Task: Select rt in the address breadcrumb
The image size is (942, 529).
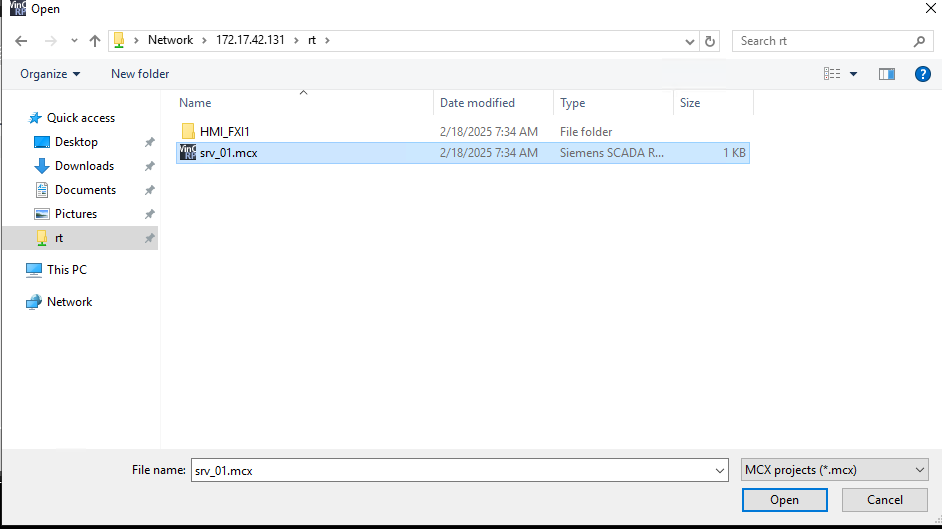Action: click(312, 40)
